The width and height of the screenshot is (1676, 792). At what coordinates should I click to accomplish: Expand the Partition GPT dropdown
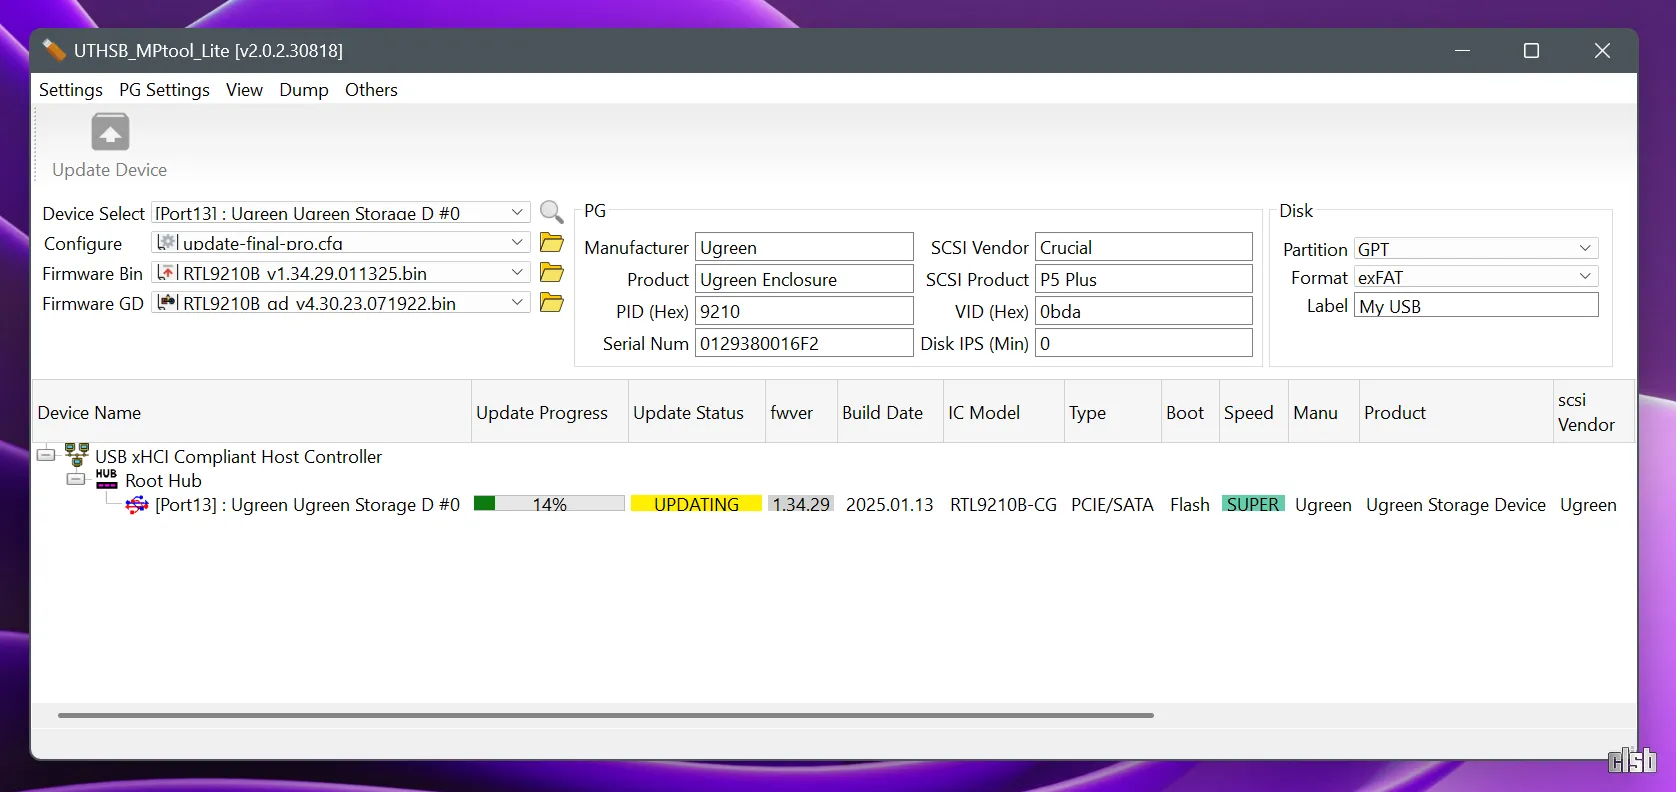pos(1585,249)
